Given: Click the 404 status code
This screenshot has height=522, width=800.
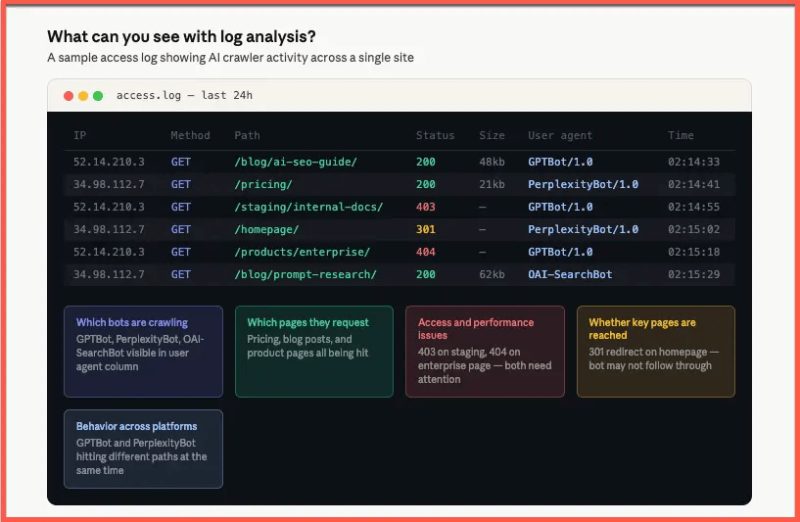Looking at the screenshot, I should pos(426,252).
